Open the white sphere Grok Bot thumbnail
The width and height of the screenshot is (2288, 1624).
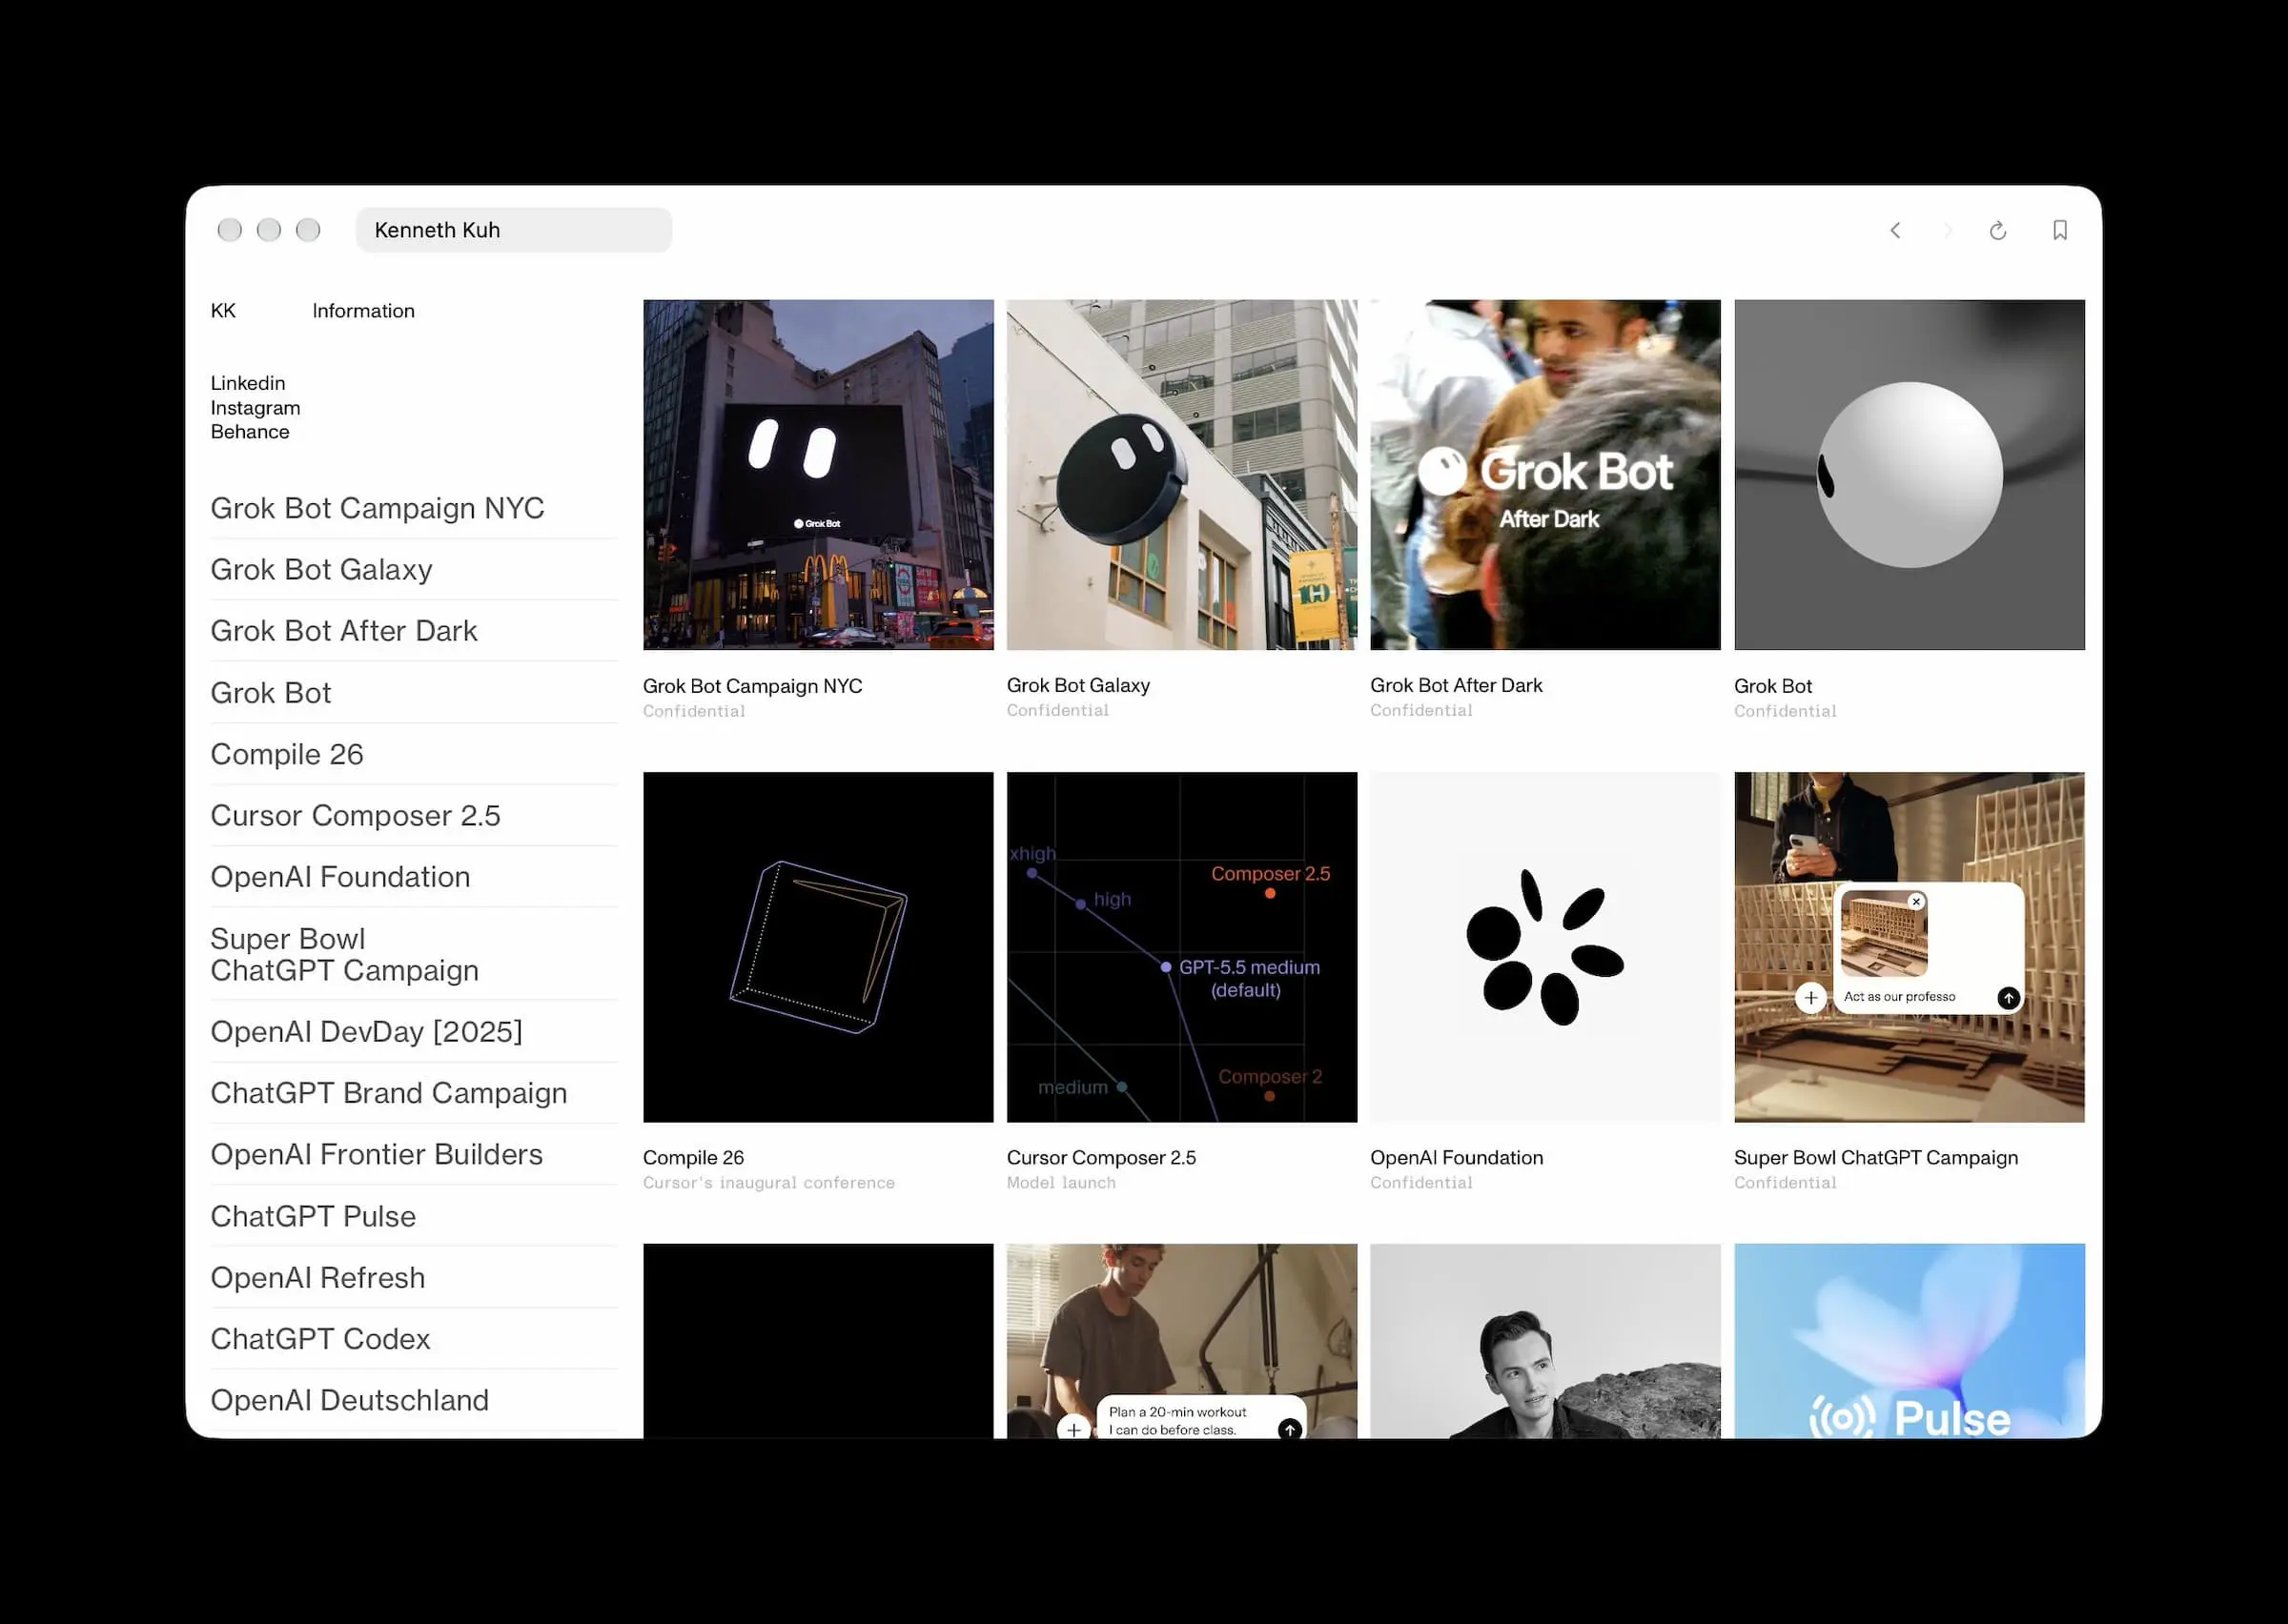(x=1909, y=475)
